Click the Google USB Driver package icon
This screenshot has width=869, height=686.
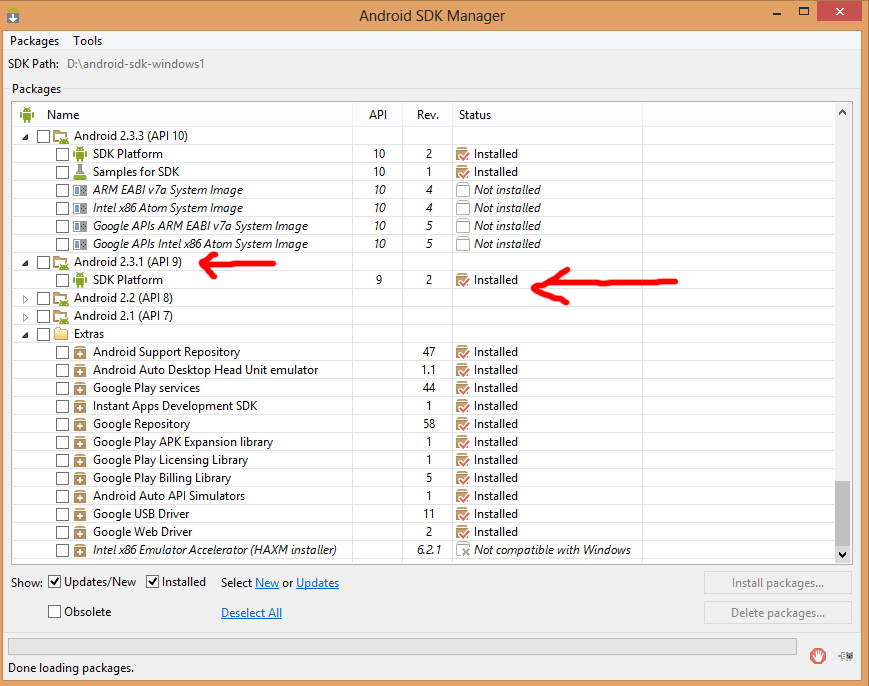tap(81, 514)
